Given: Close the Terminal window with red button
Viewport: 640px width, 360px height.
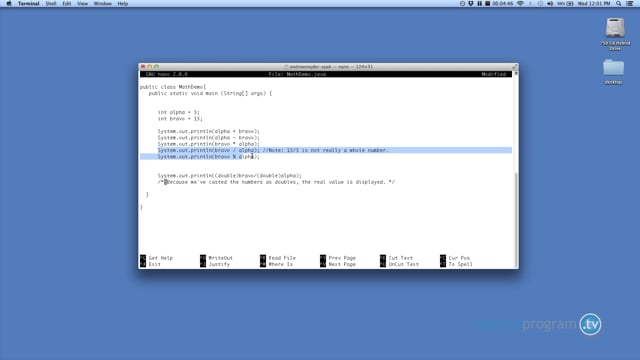Looking at the screenshot, I should point(143,67).
